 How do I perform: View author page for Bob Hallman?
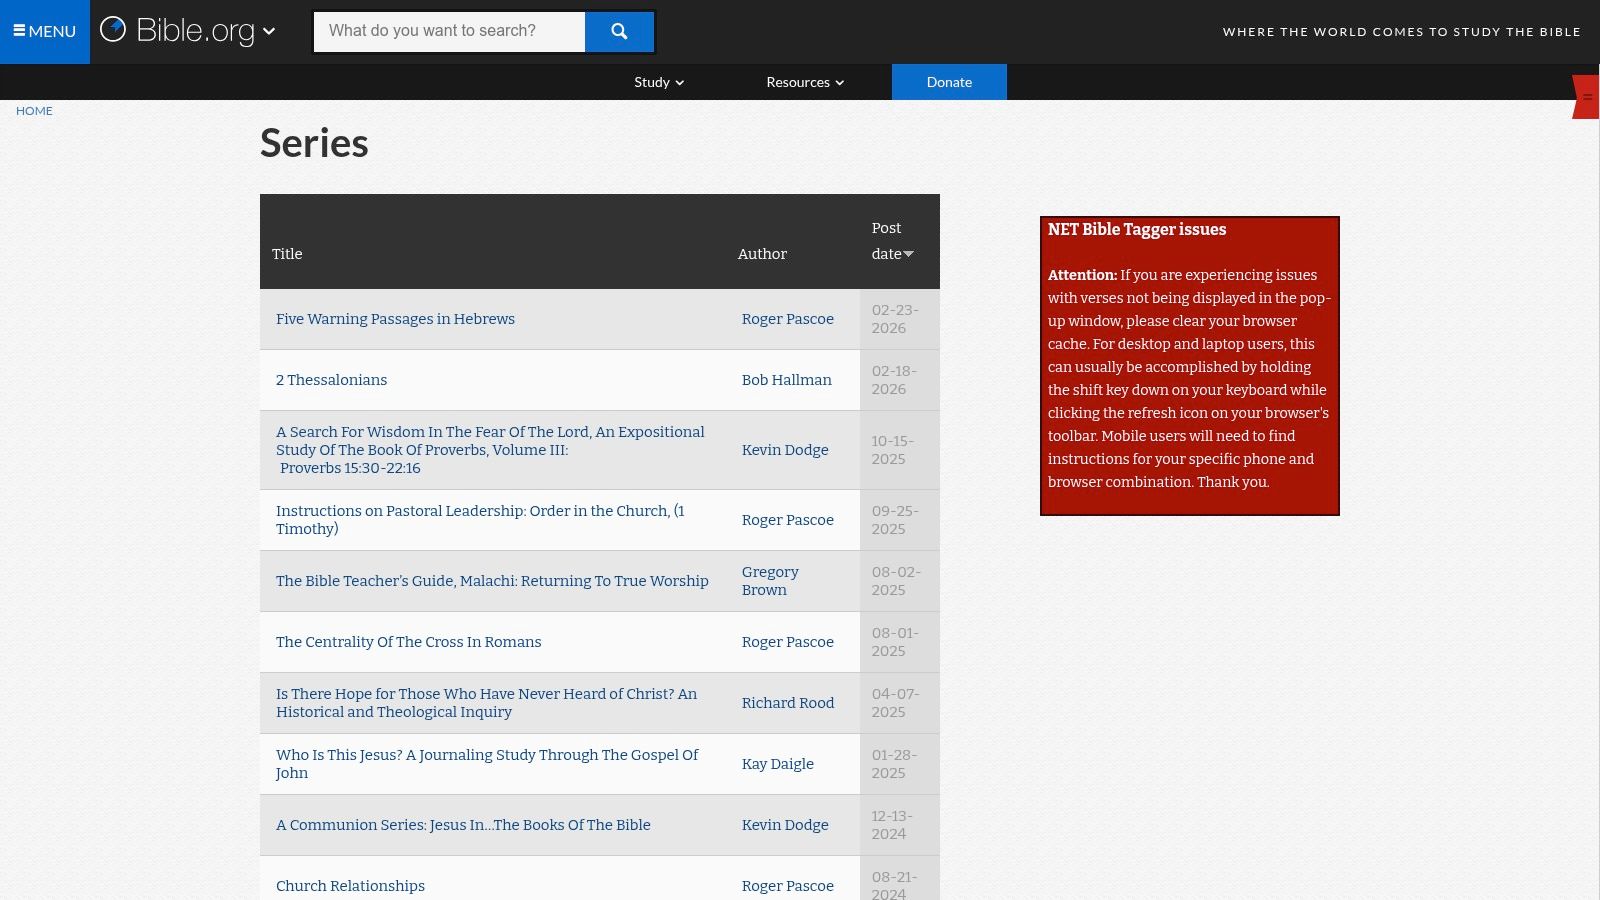[786, 380]
